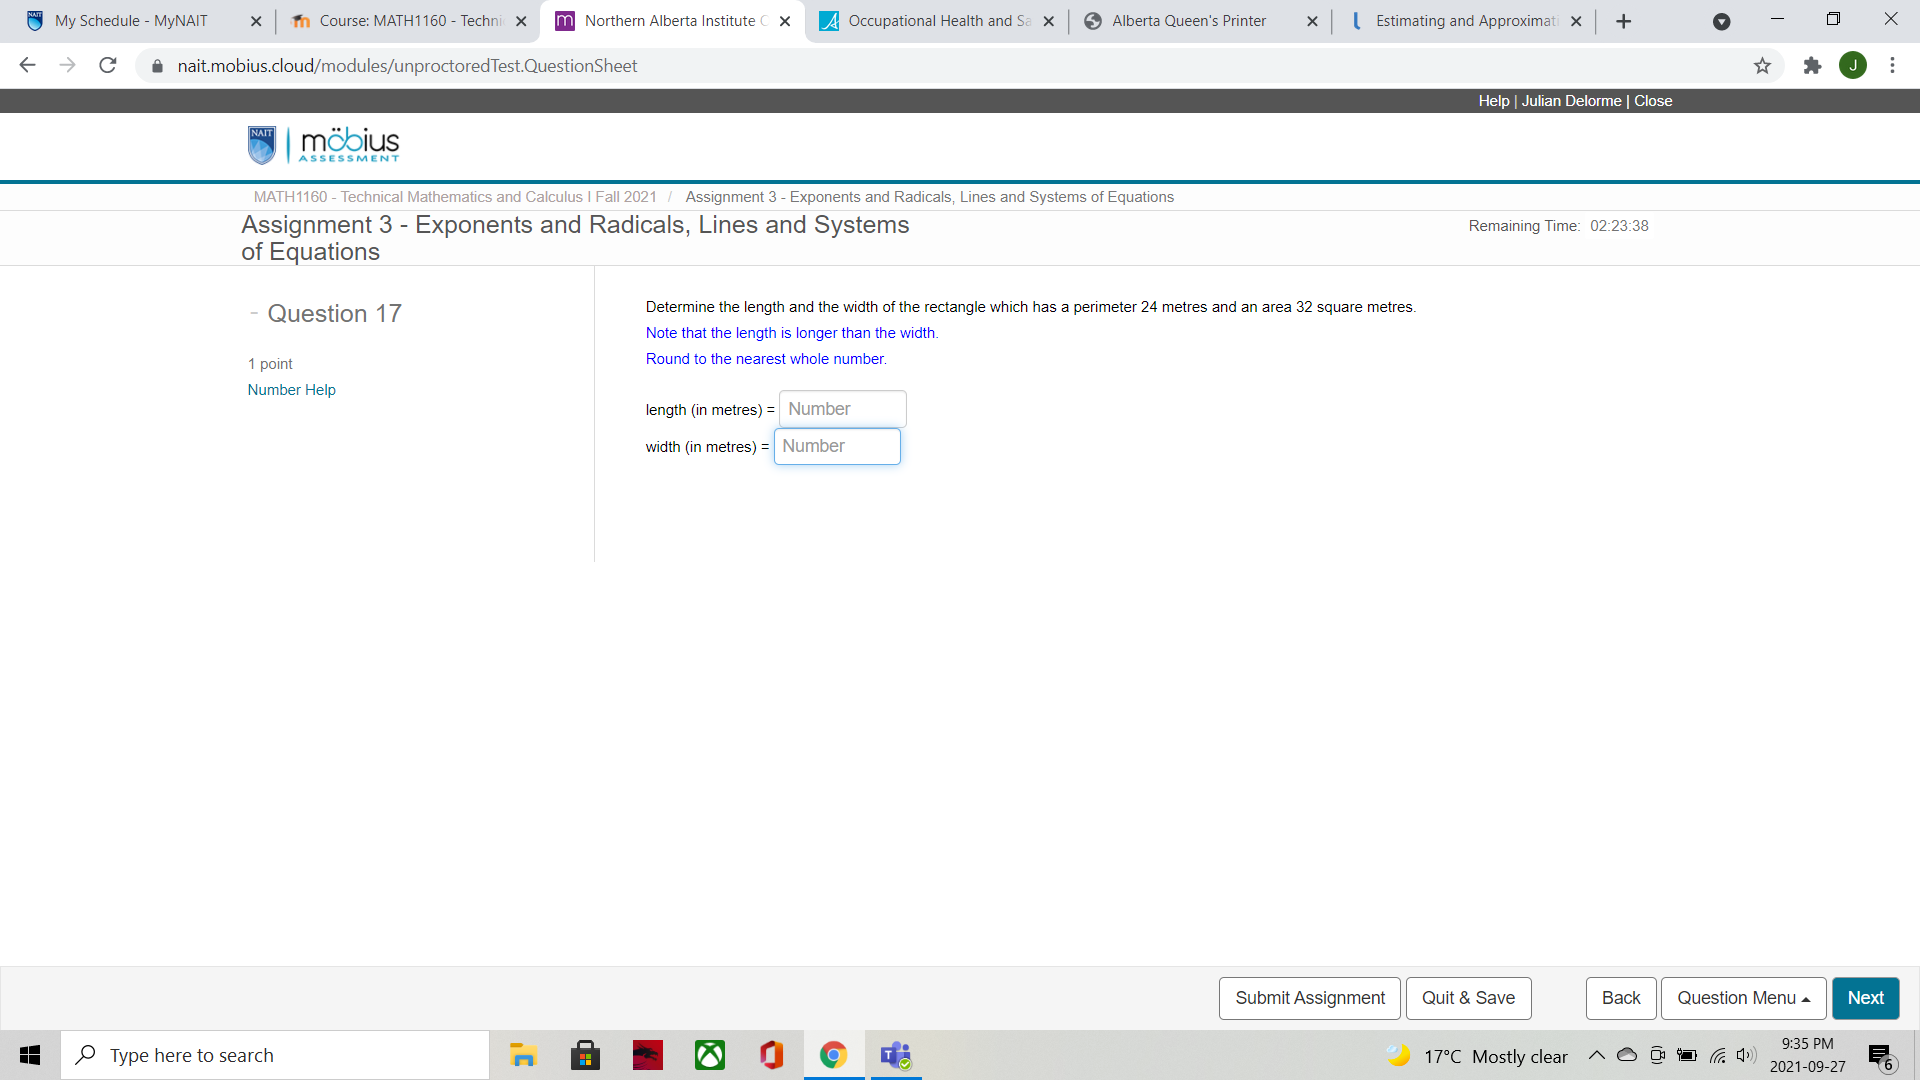This screenshot has width=1920, height=1080.
Task: View site security via the padlock icon
Action: [x=156, y=66]
